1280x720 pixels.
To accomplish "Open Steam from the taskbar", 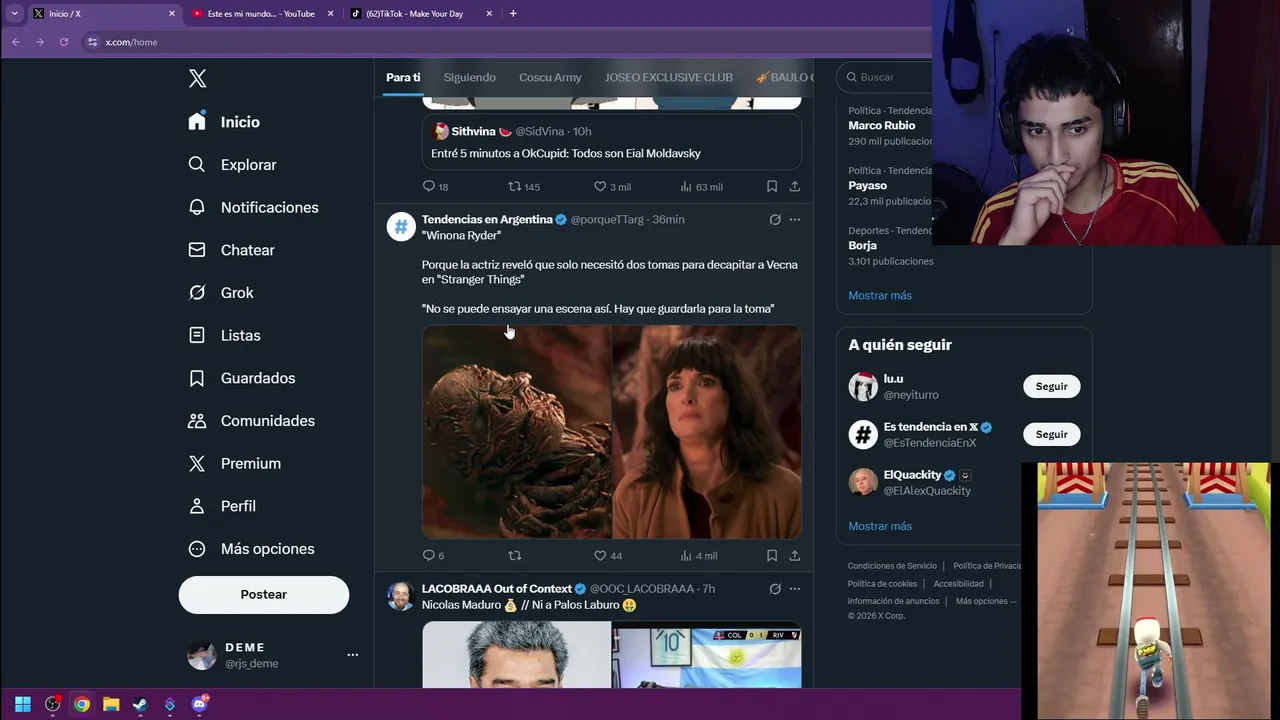I will 140,704.
